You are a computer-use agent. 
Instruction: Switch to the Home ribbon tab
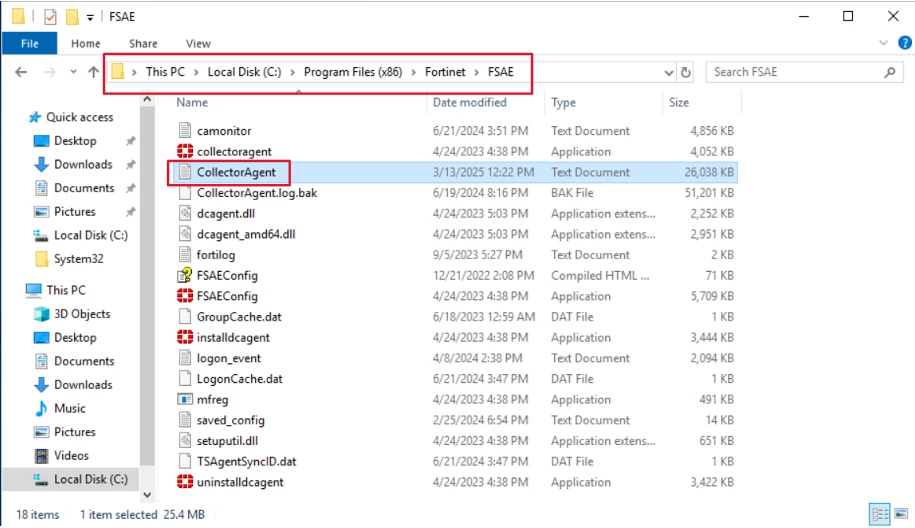(86, 43)
